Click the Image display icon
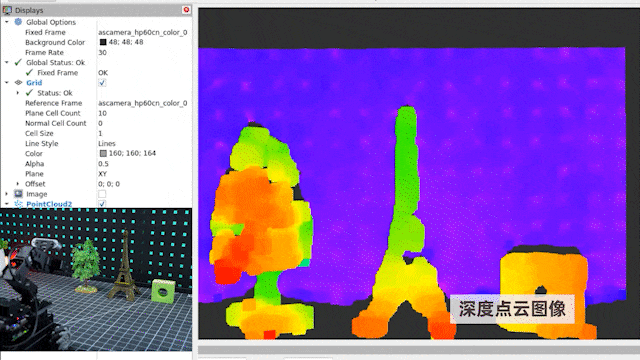This screenshot has width=640, height=360. tap(18, 194)
